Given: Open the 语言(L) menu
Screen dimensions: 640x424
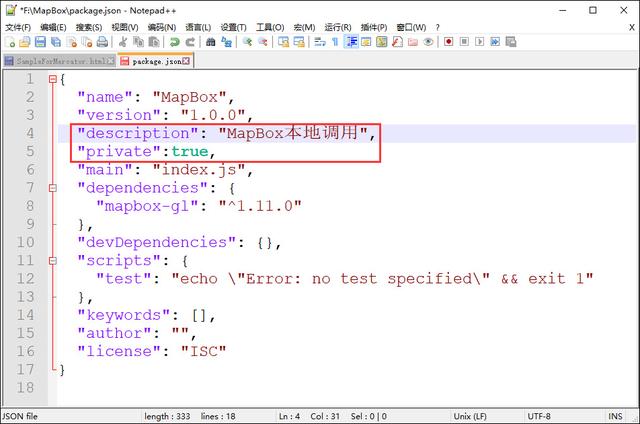Looking at the screenshot, I should pyautogui.click(x=198, y=27).
